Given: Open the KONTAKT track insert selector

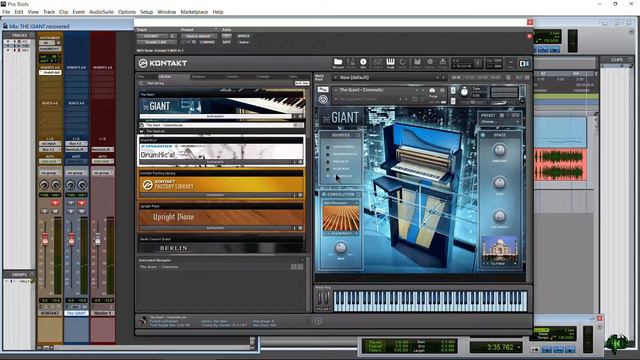Looking at the screenshot, I should (153, 36).
